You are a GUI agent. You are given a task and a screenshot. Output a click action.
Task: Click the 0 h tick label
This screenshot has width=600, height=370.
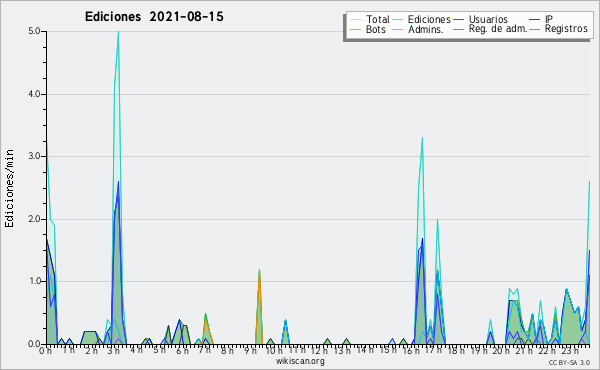click(x=45, y=350)
